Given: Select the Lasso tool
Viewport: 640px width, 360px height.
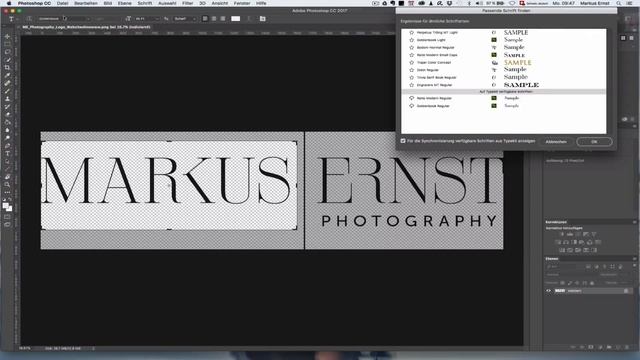Looking at the screenshot, I should point(7,52).
